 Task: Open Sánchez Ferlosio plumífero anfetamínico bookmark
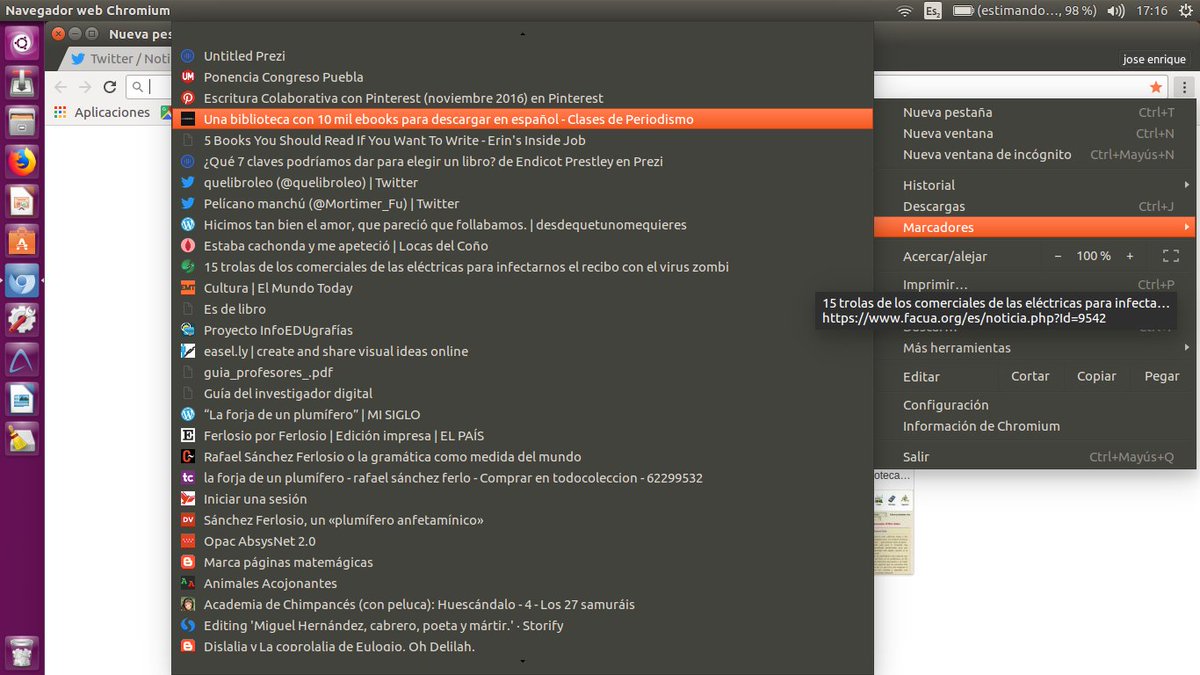click(x=522, y=520)
